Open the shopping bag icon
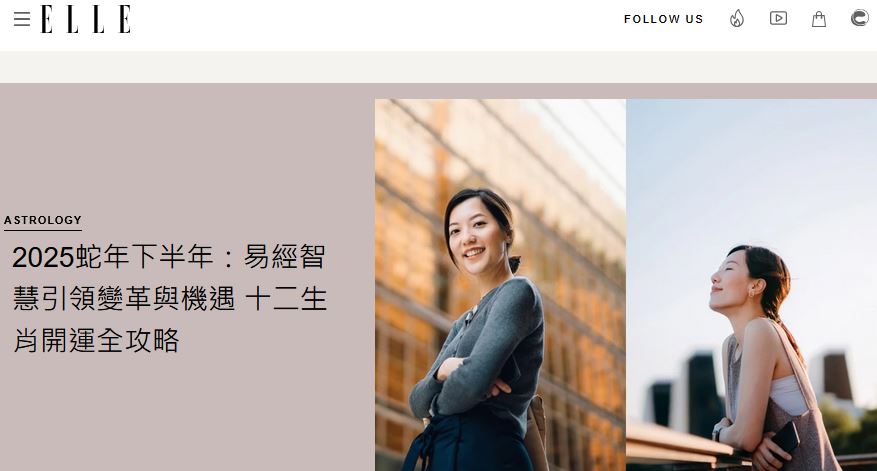 tap(819, 19)
